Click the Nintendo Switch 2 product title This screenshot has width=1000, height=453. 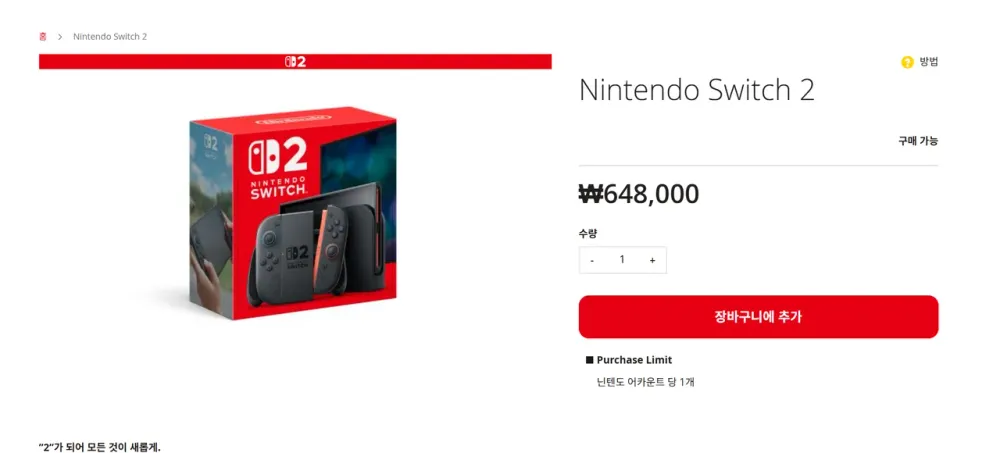(696, 90)
